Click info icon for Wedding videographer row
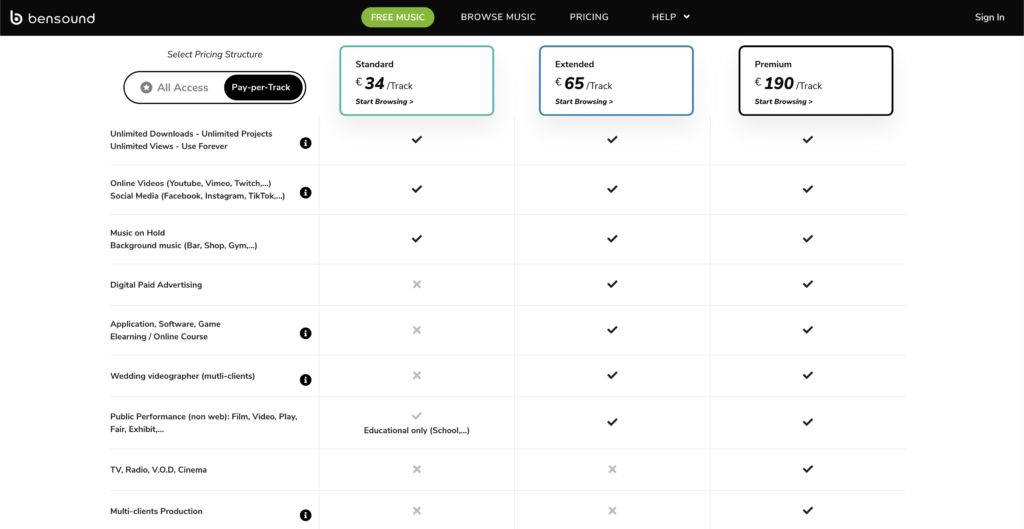1024x529 pixels. coord(306,380)
